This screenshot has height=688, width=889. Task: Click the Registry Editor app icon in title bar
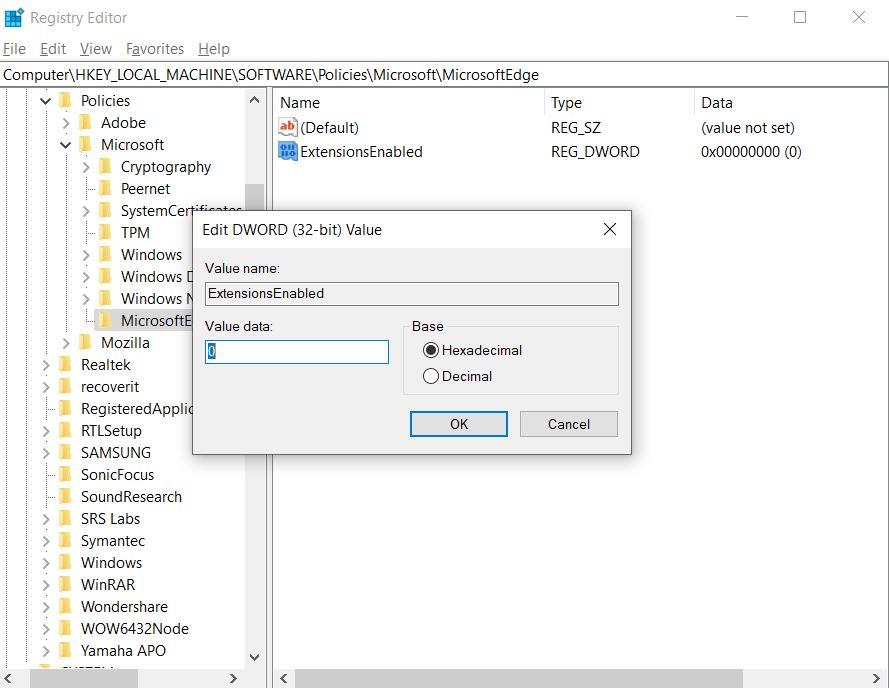point(14,18)
